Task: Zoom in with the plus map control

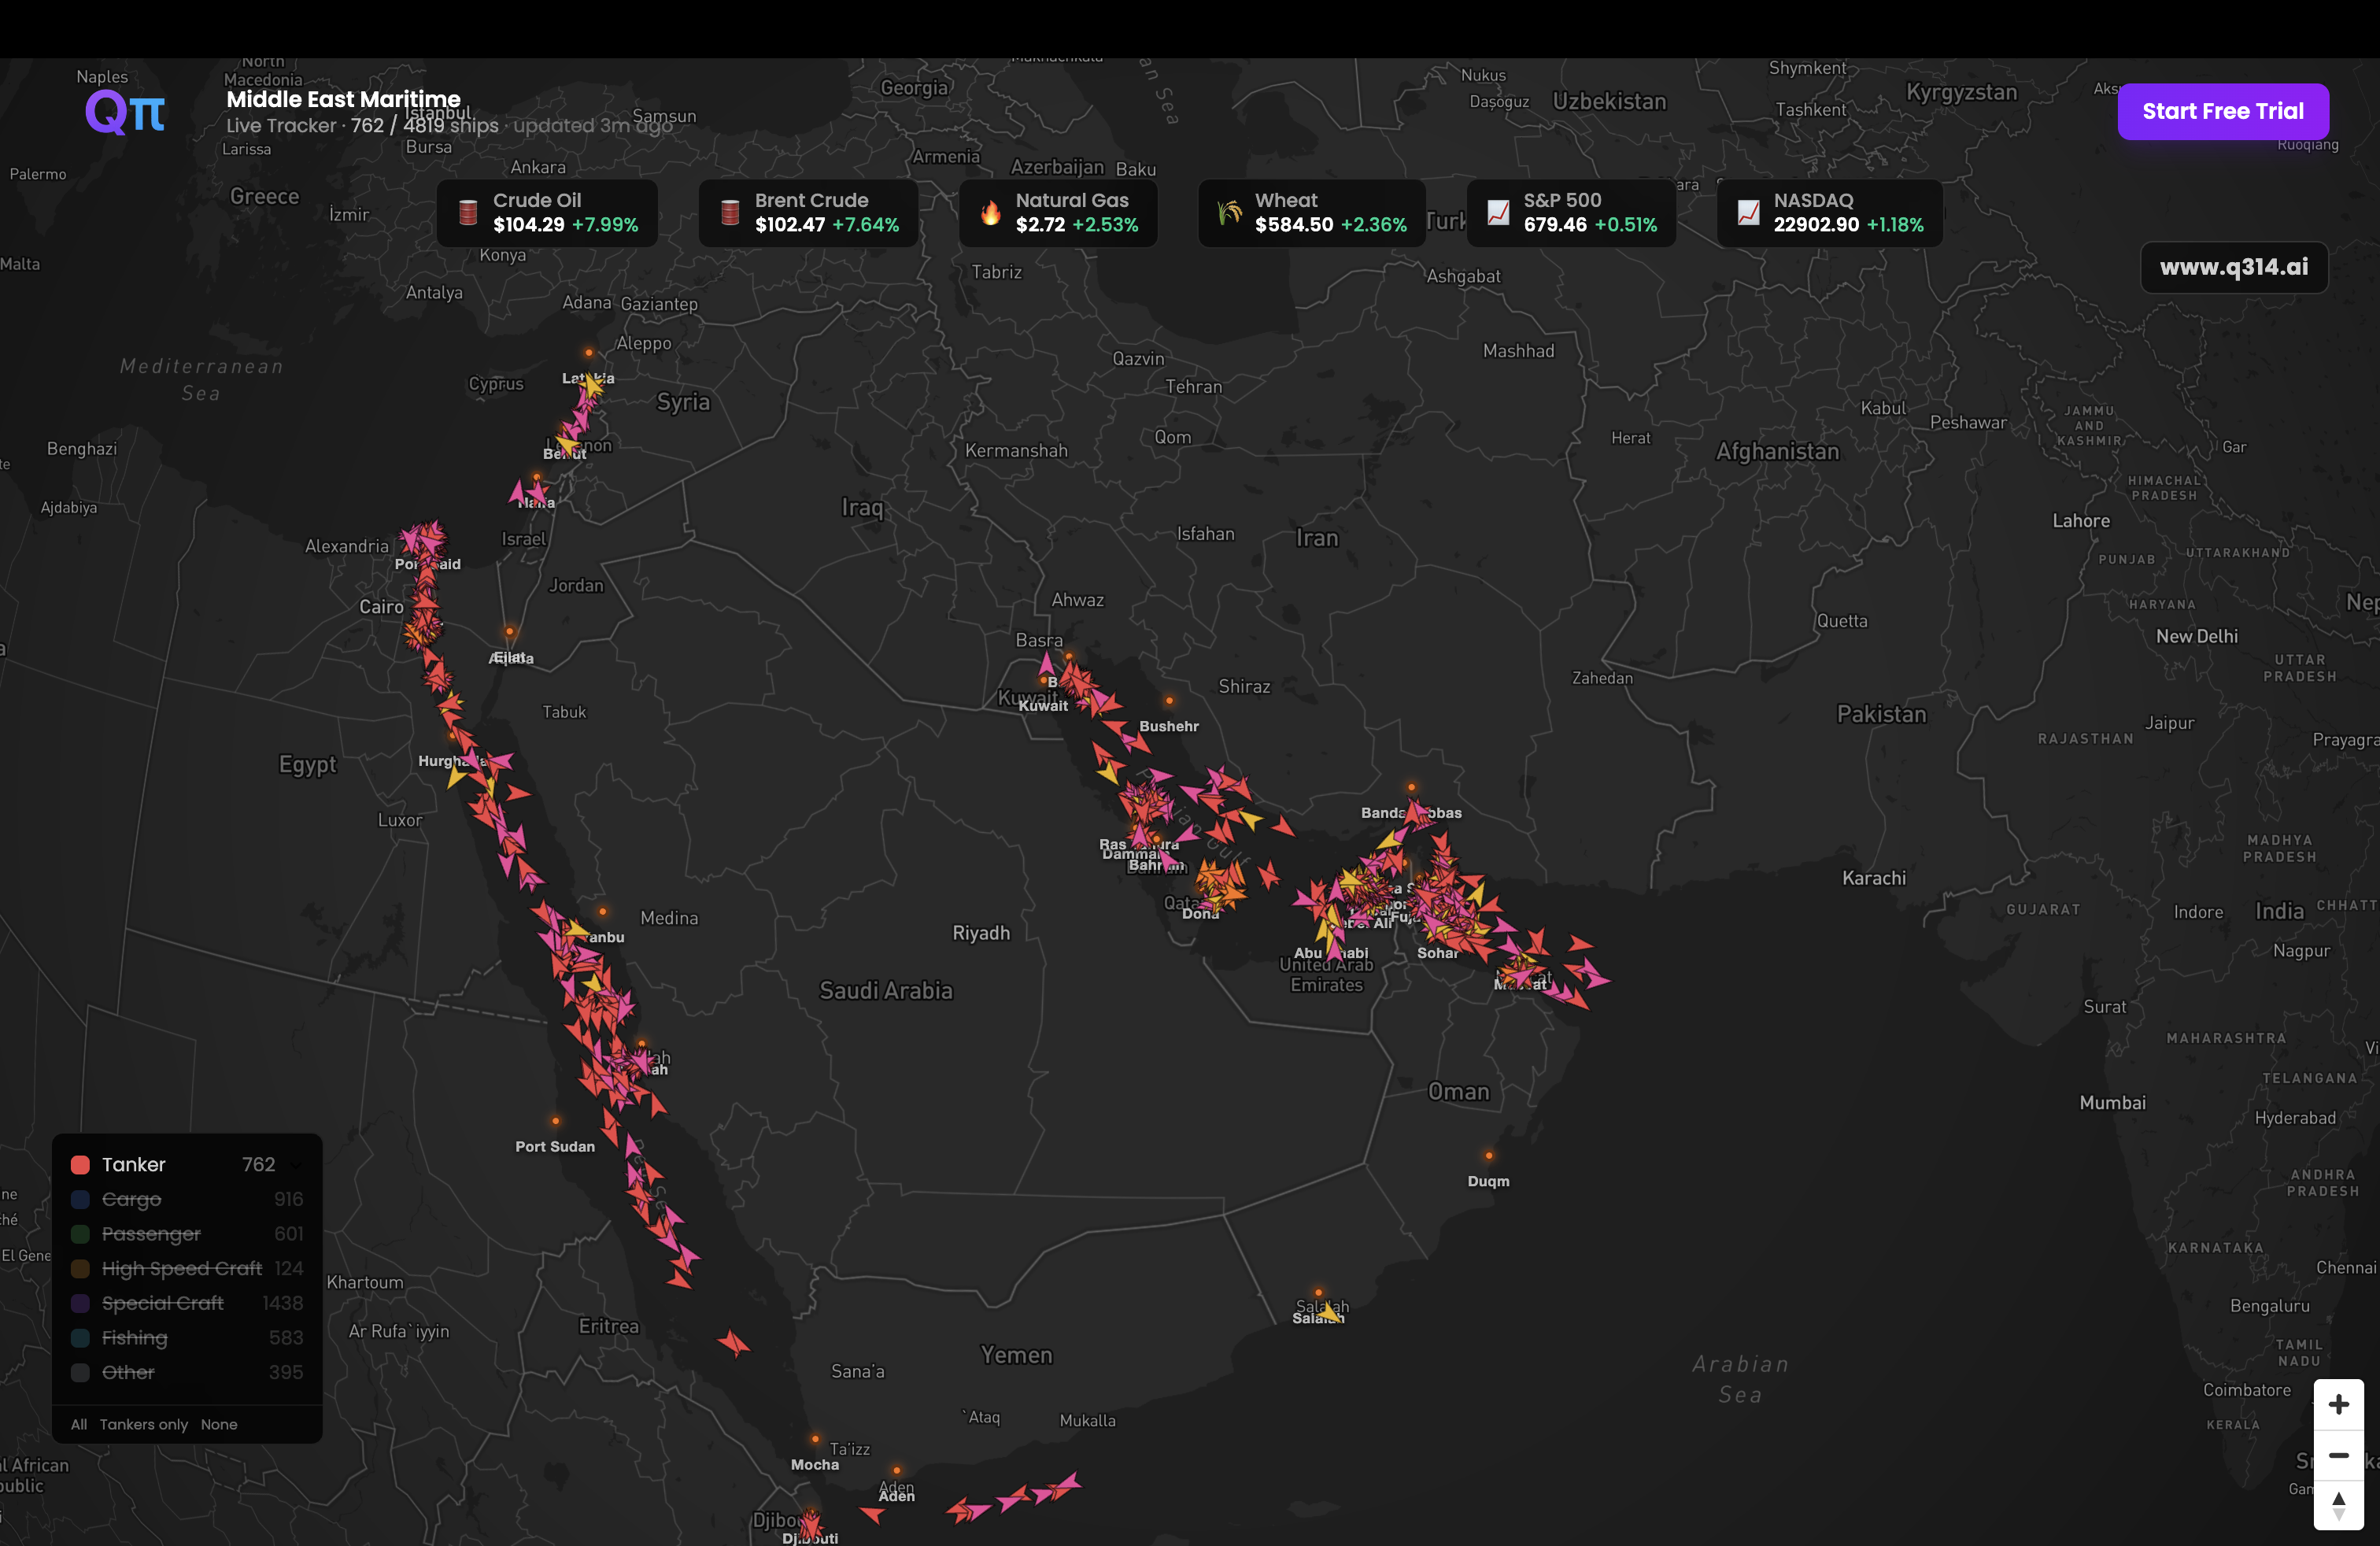Action: [2338, 1405]
